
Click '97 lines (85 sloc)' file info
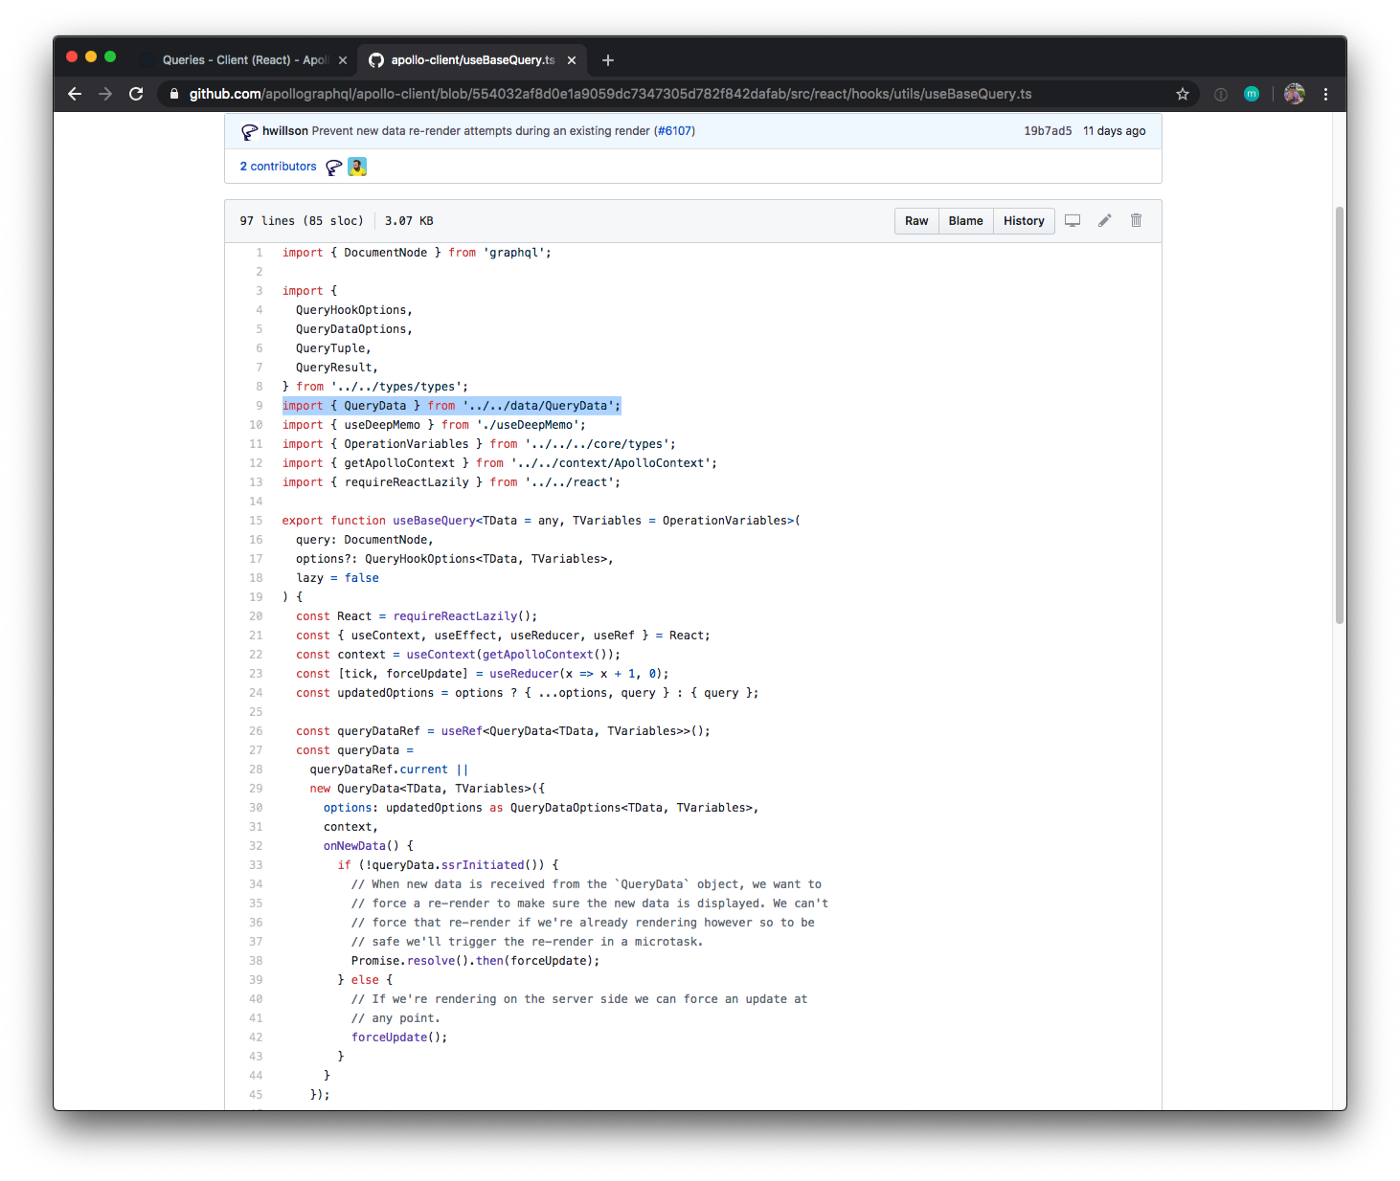(x=301, y=221)
